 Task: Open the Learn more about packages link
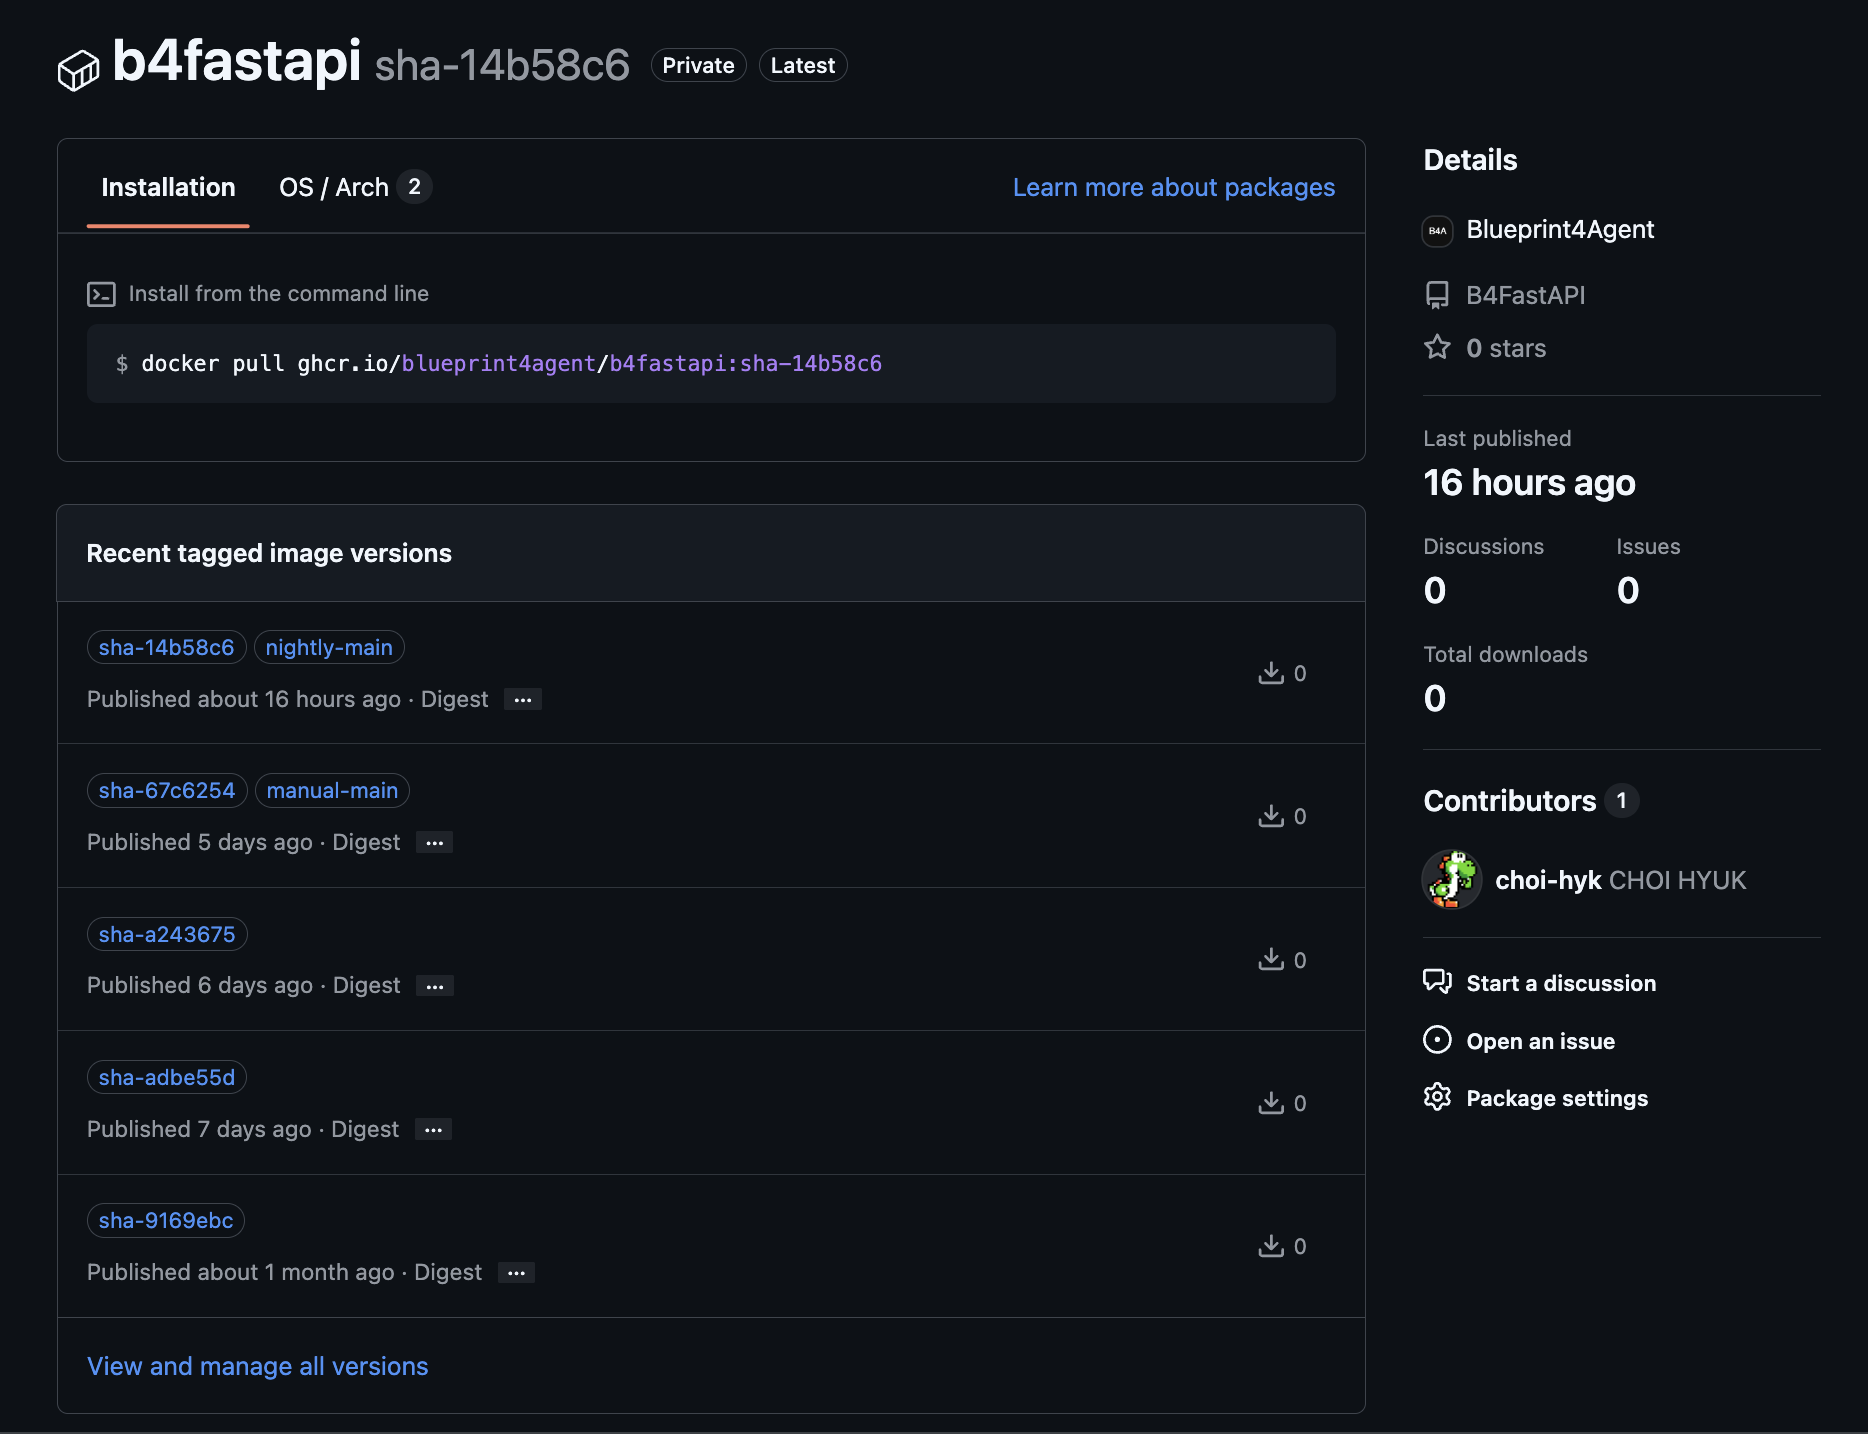[x=1174, y=187]
